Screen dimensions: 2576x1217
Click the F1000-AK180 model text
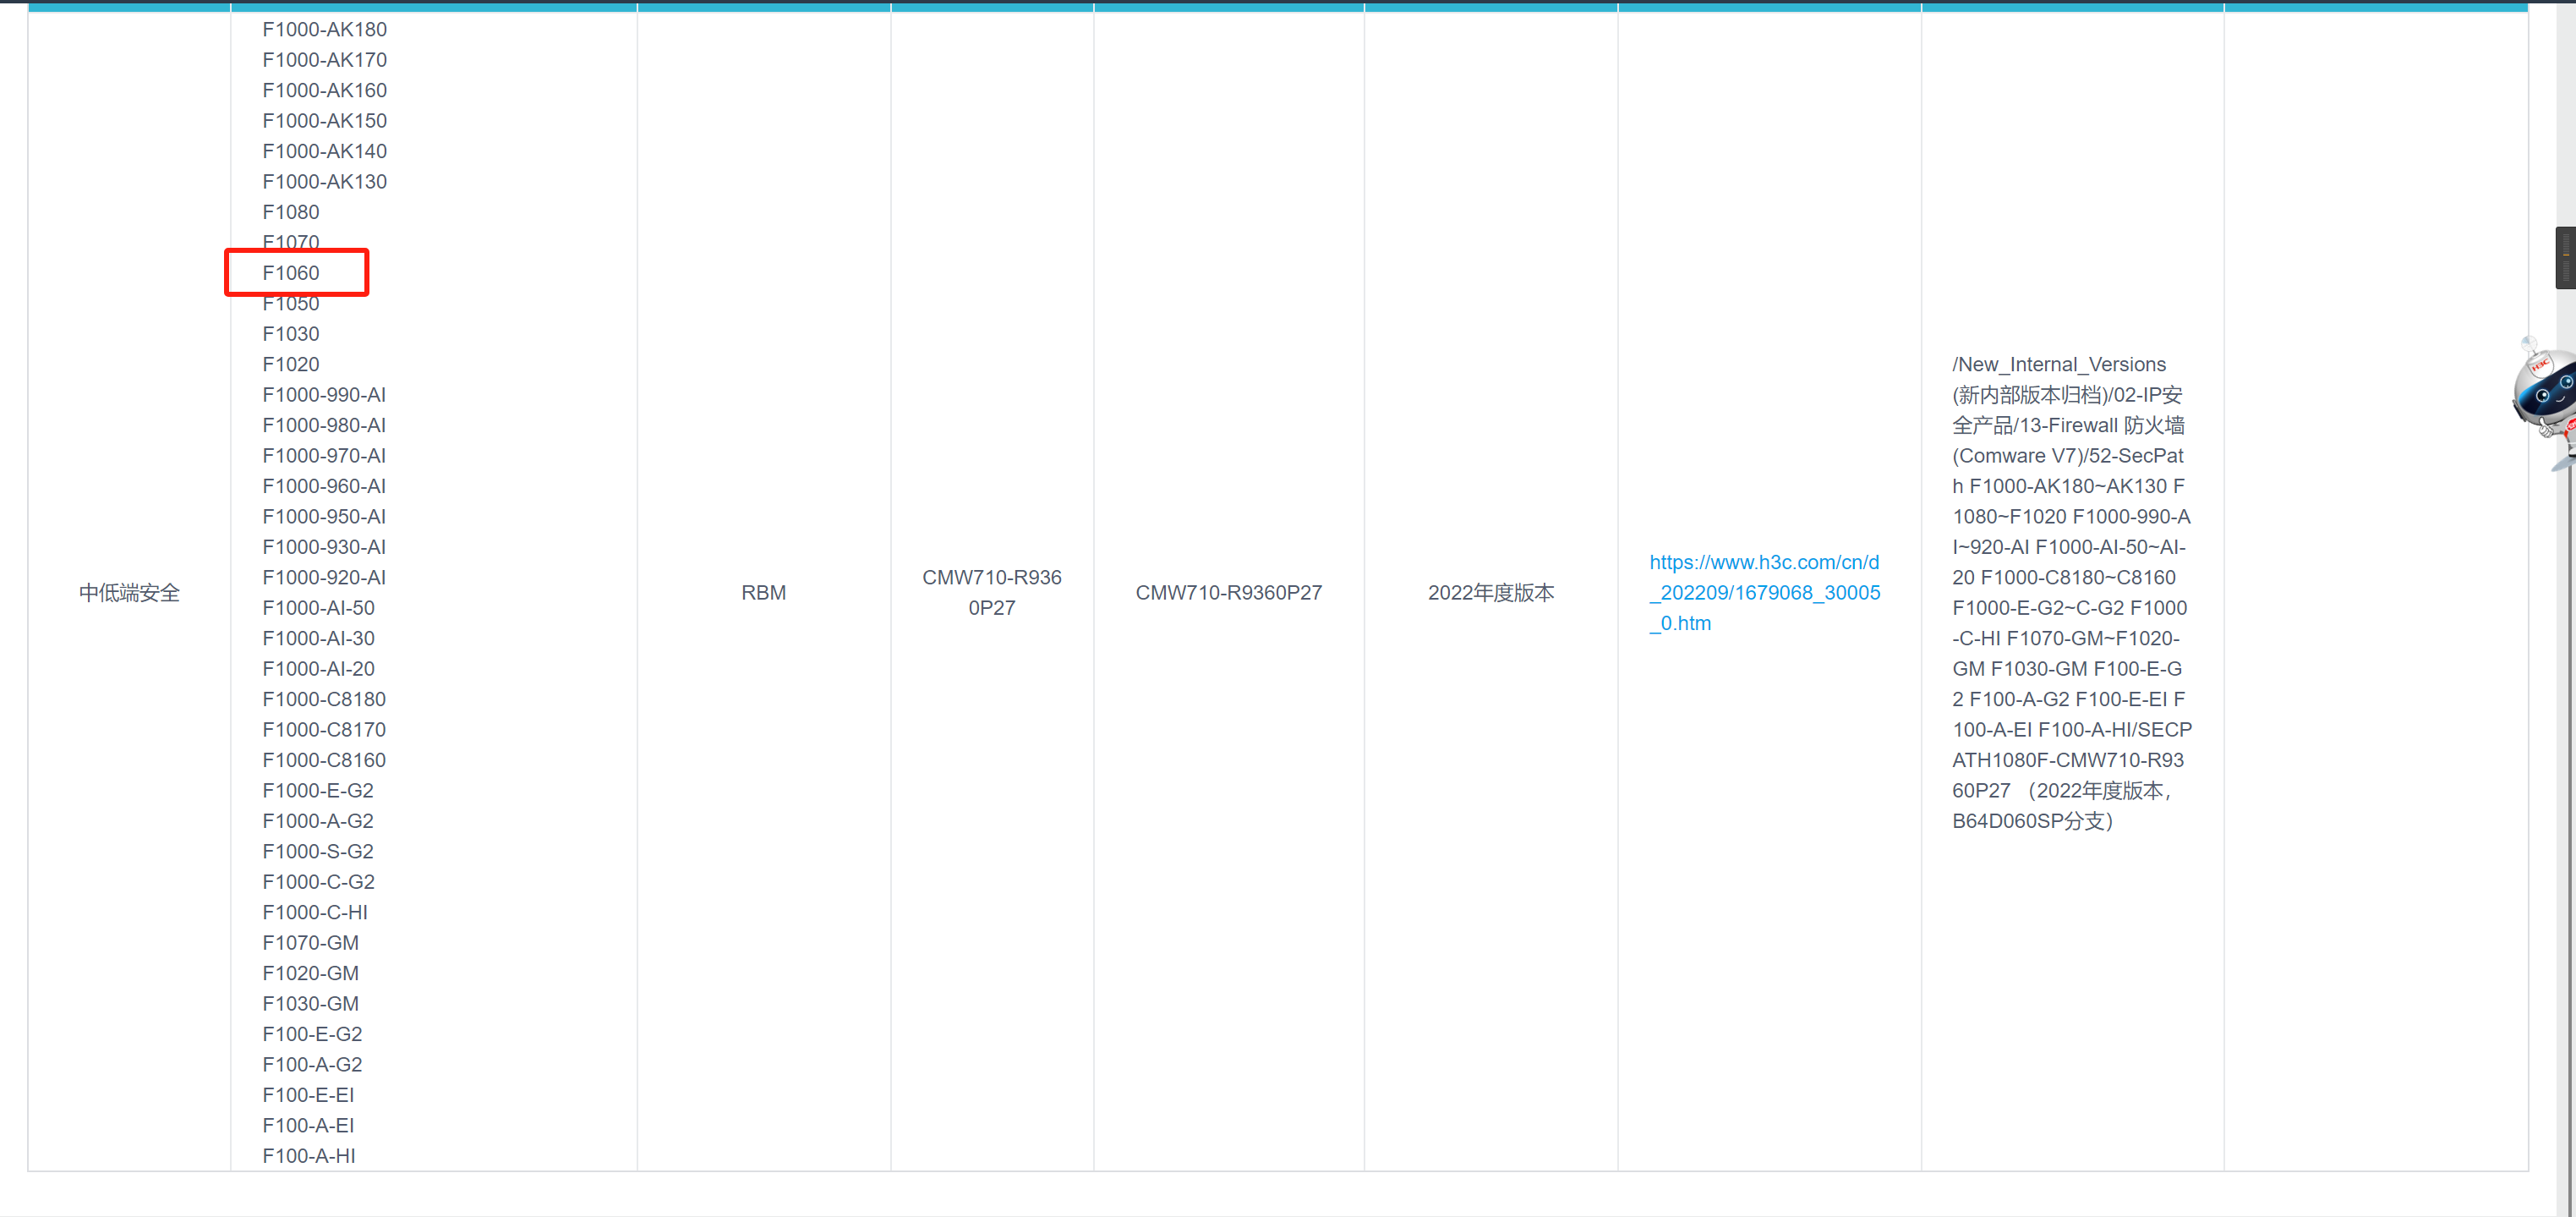coord(324,30)
